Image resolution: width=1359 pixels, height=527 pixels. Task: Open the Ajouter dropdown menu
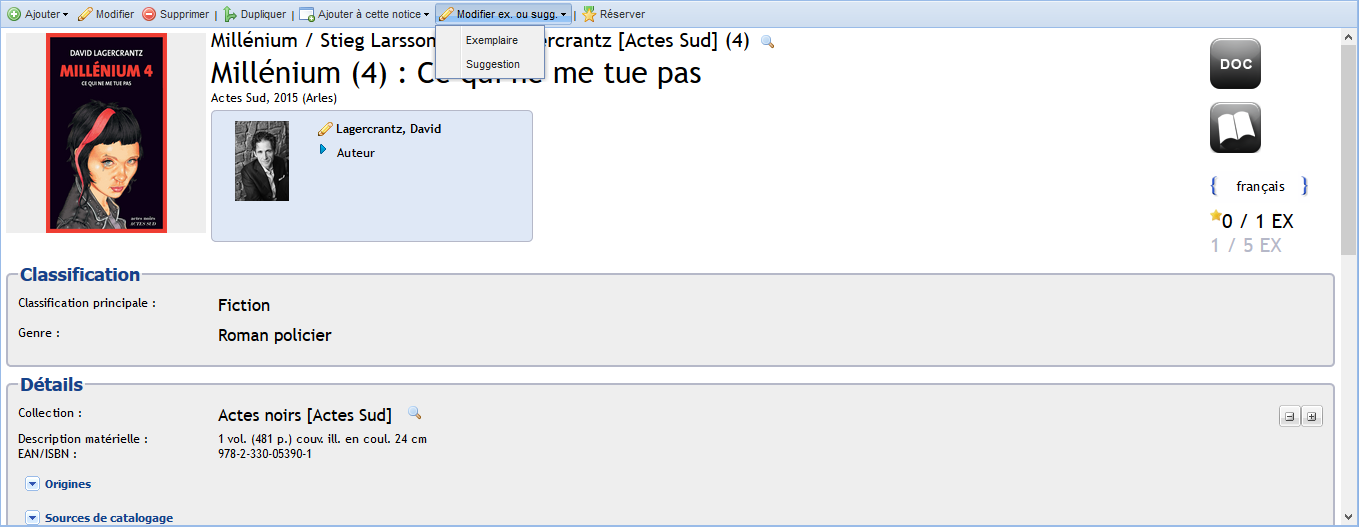[x=38, y=14]
